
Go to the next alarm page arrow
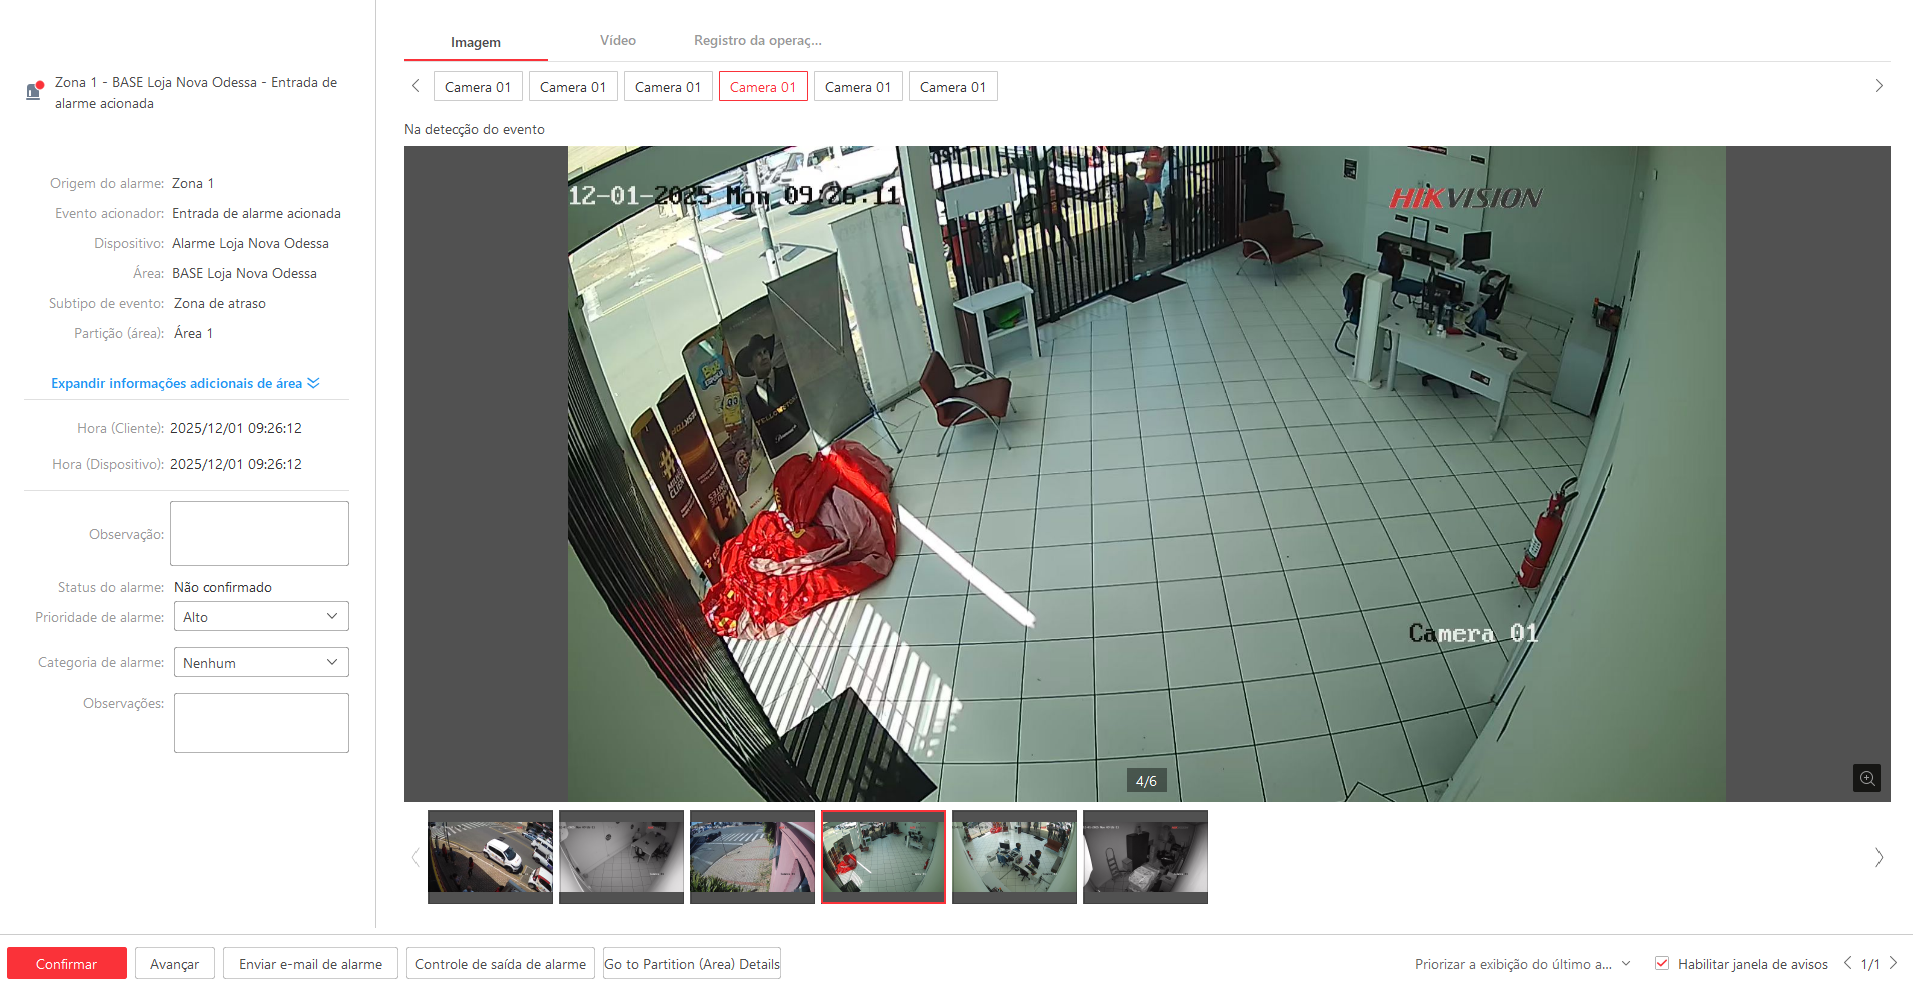click(1893, 963)
